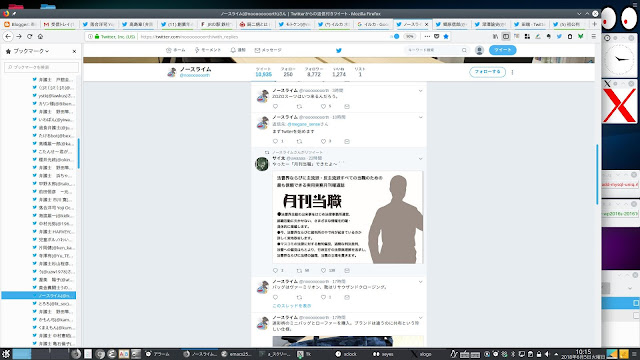Reload the current Twitter page
This screenshot has width=640, height=360.
pyautogui.click(x=29, y=36)
